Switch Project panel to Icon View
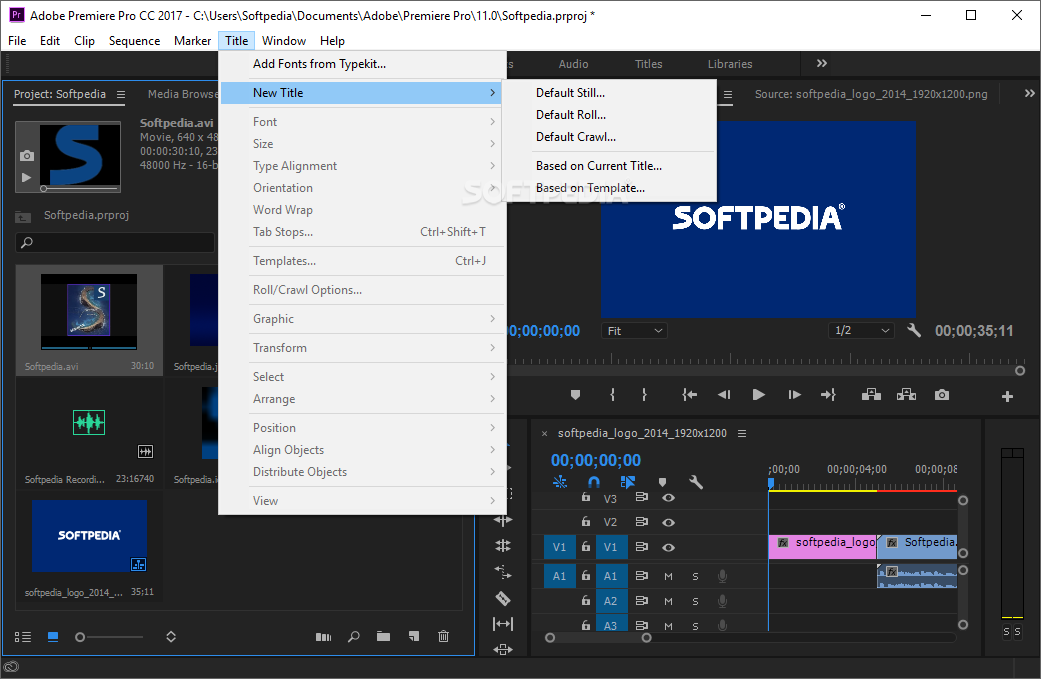1041x679 pixels. 53,637
